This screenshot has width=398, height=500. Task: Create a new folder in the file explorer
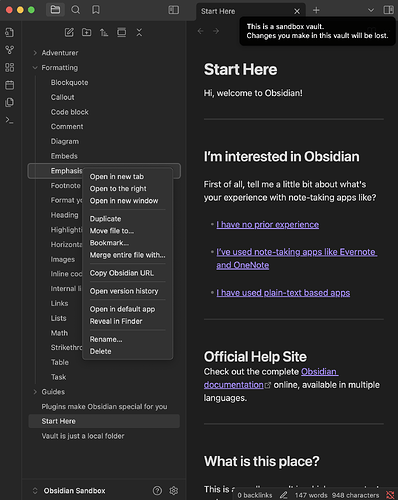87,32
